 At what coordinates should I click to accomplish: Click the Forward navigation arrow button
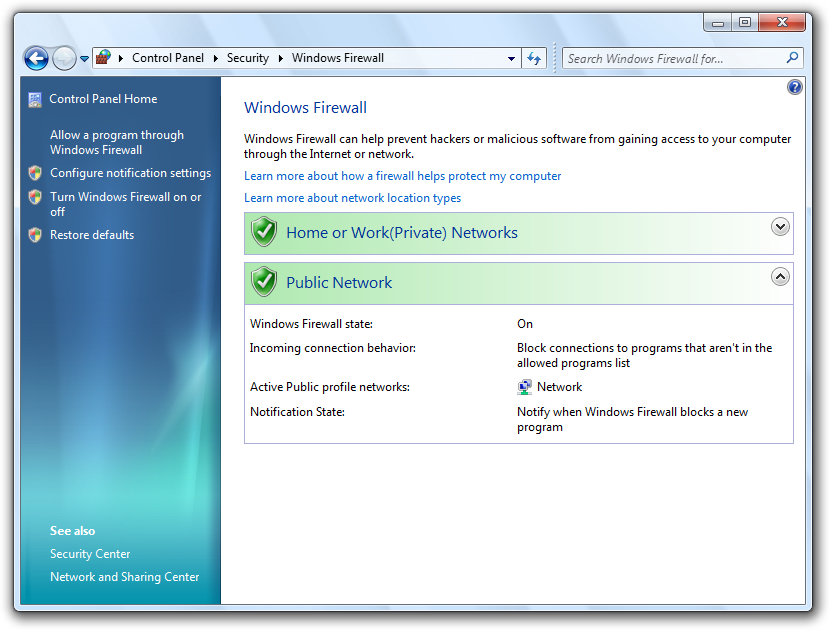click(64, 58)
